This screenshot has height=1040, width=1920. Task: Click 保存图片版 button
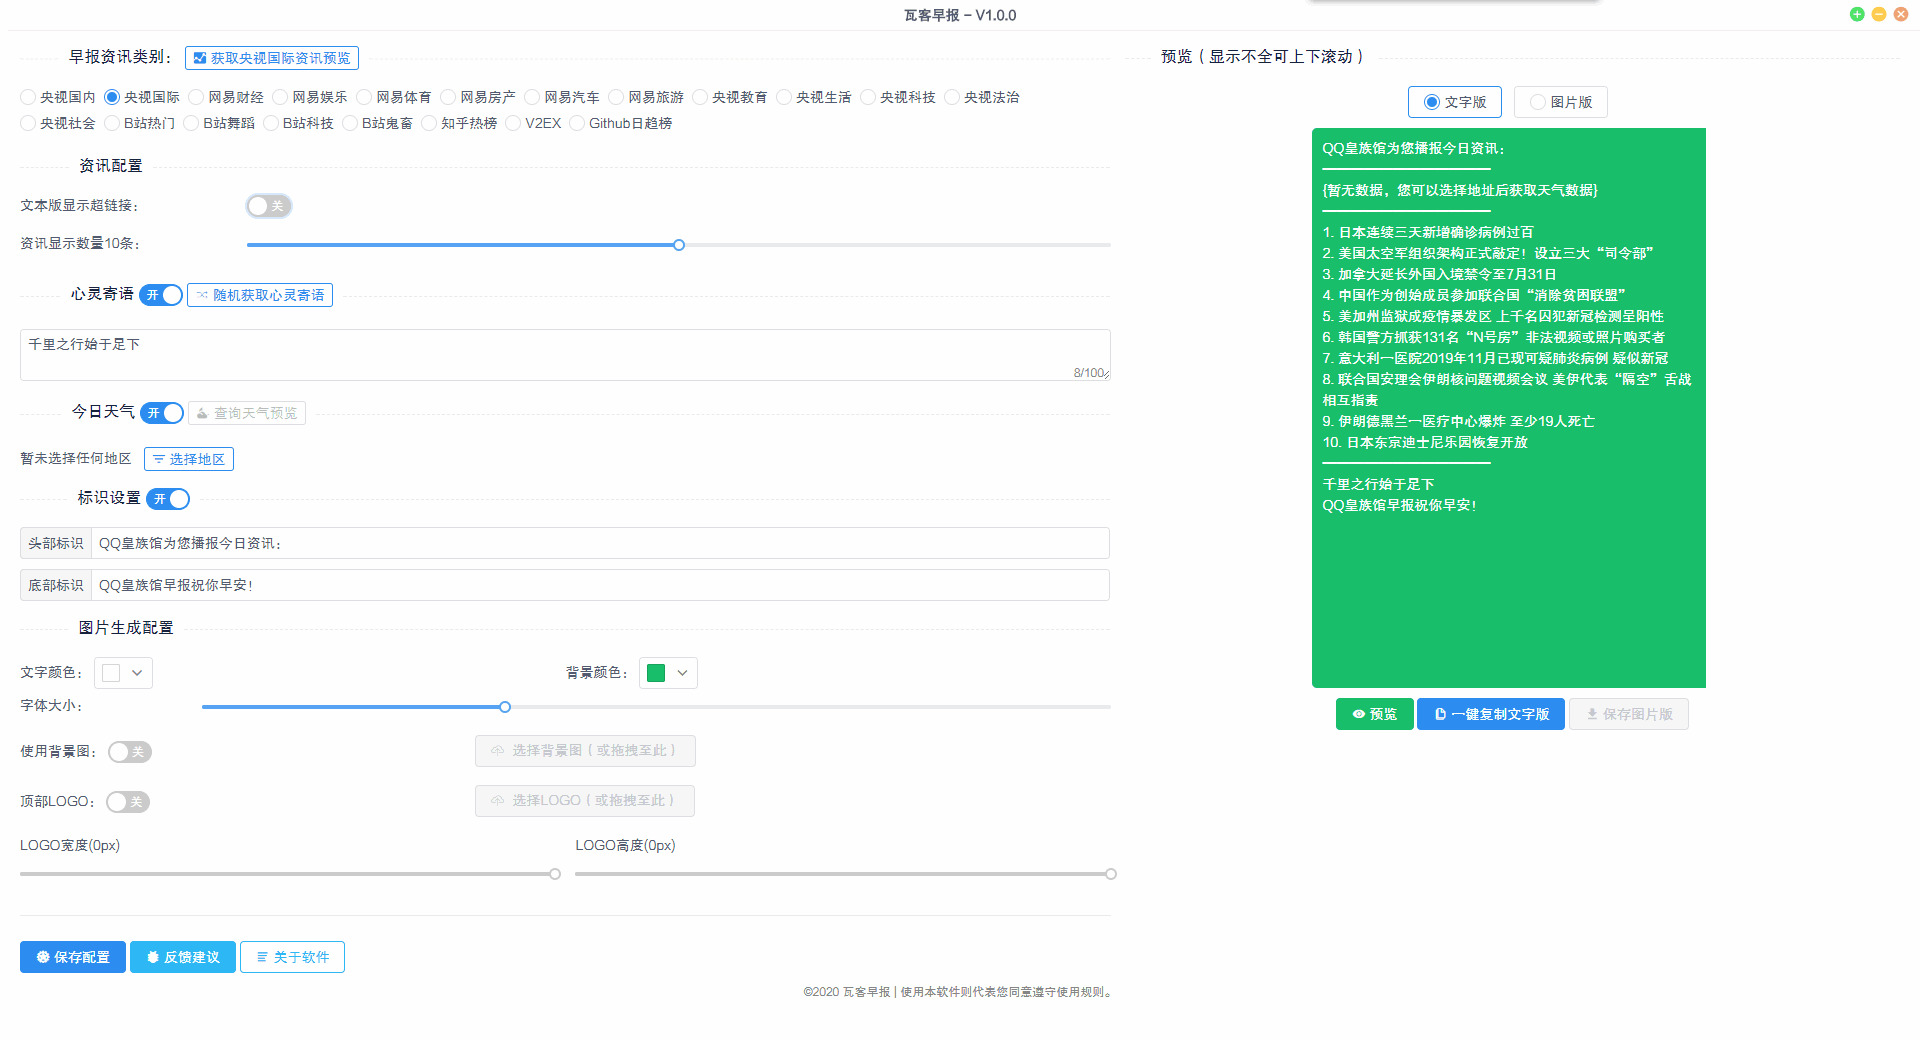pyautogui.click(x=1629, y=714)
